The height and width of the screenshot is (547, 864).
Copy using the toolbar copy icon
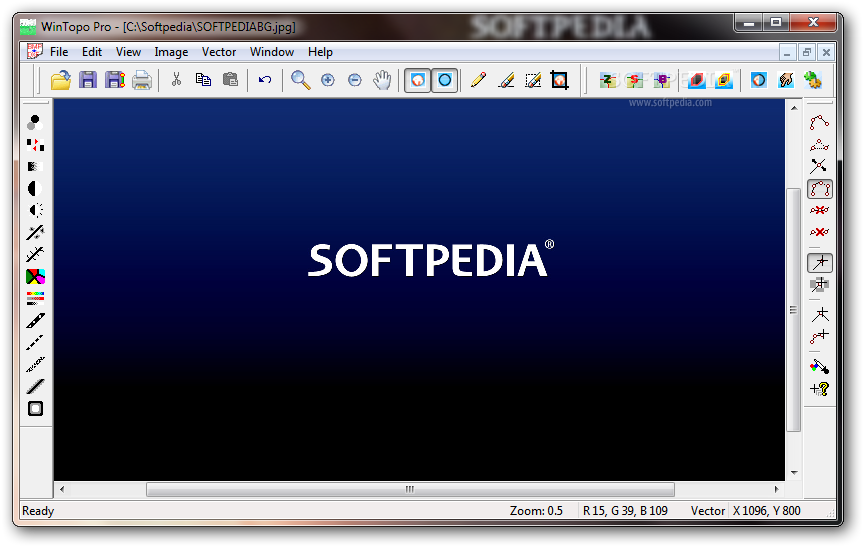click(203, 80)
